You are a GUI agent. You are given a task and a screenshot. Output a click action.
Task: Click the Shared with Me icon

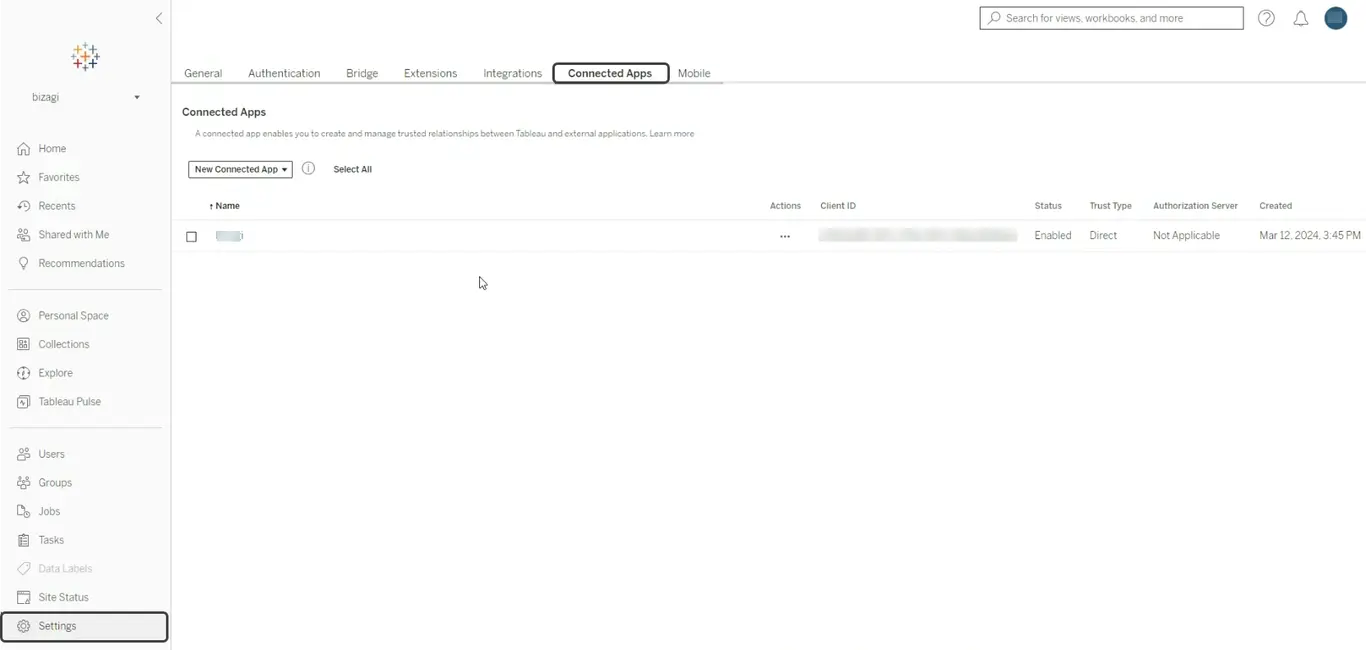click(24, 235)
